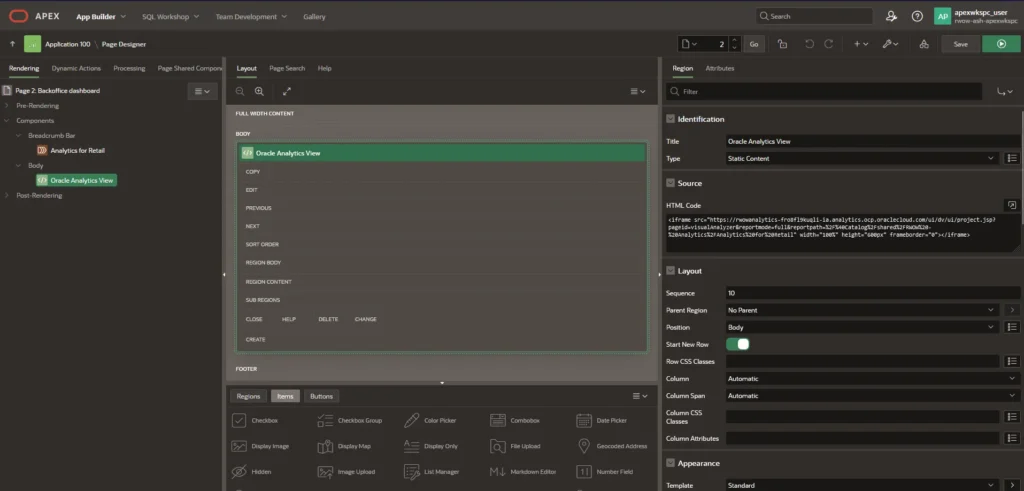Collapse the Identification section
Image resolution: width=1024 pixels, height=491 pixels.
coord(670,119)
